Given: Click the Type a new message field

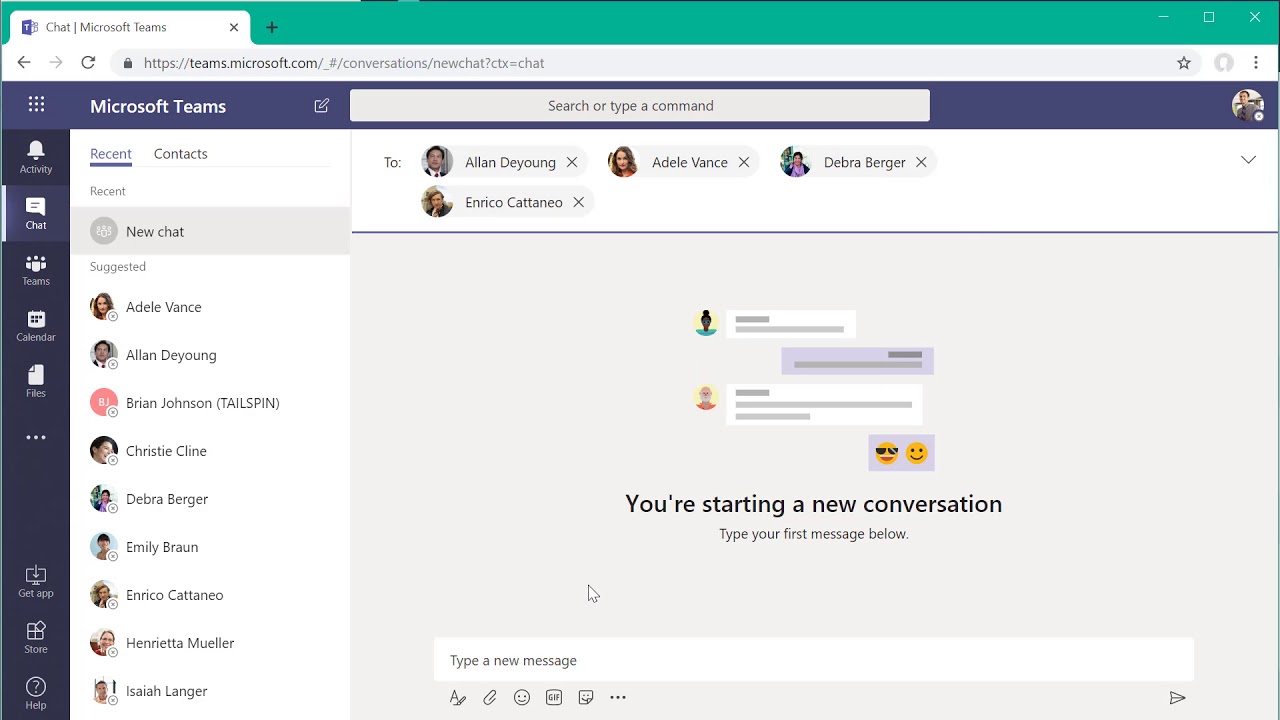Looking at the screenshot, I should [x=814, y=660].
